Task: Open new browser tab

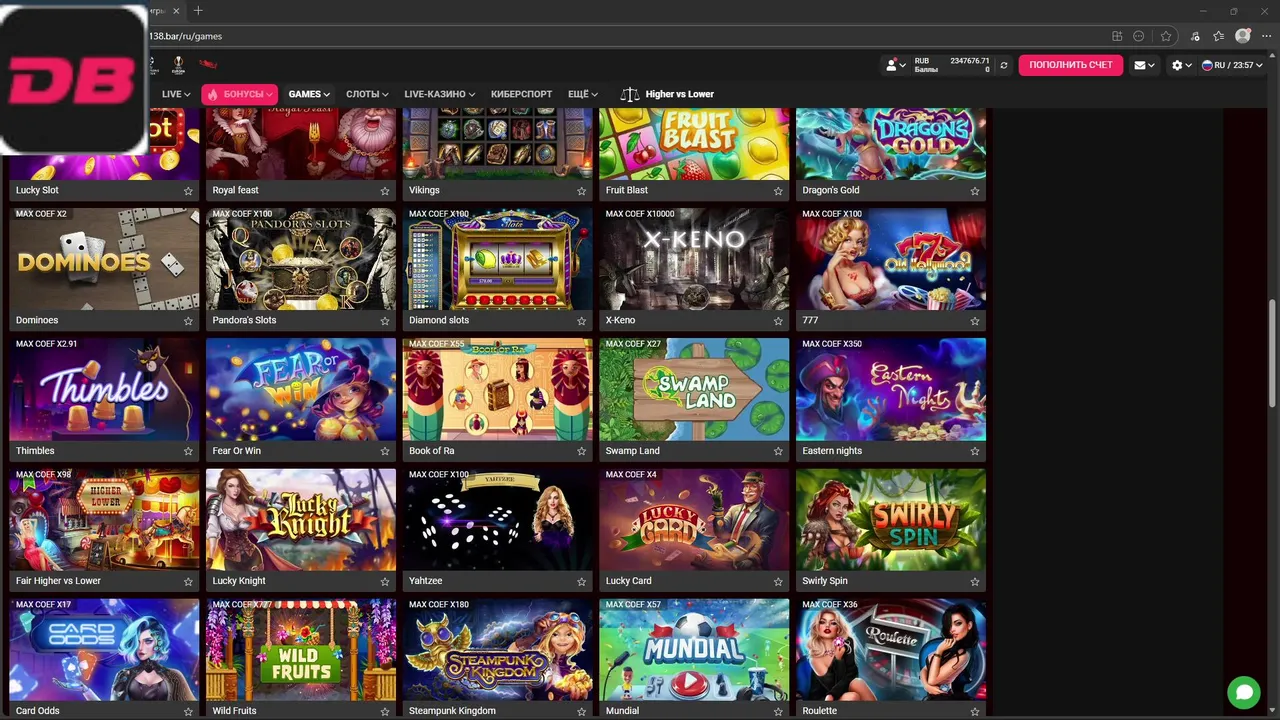Action: [x=198, y=11]
